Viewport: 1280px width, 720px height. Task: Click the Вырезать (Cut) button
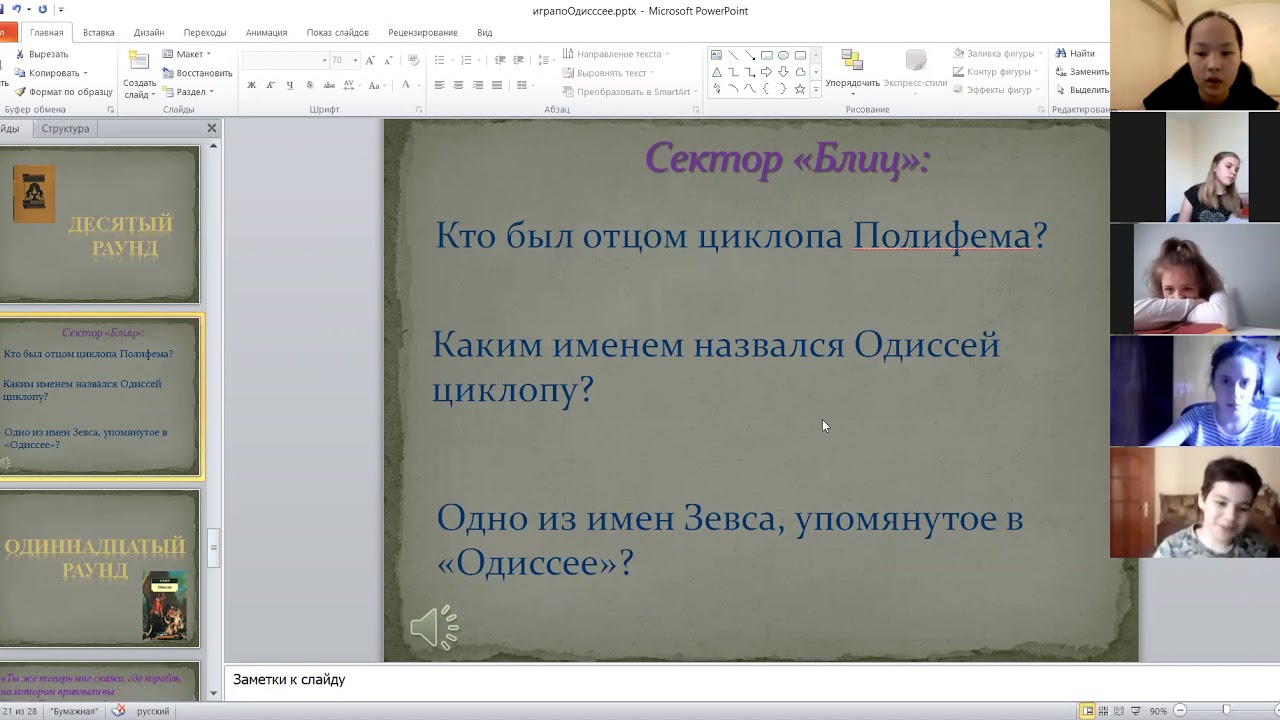pyautogui.click(x=42, y=54)
